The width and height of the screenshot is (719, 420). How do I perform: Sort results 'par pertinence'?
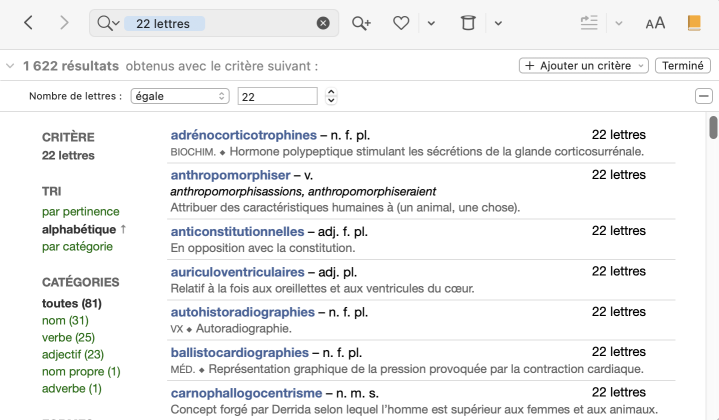coord(80,212)
